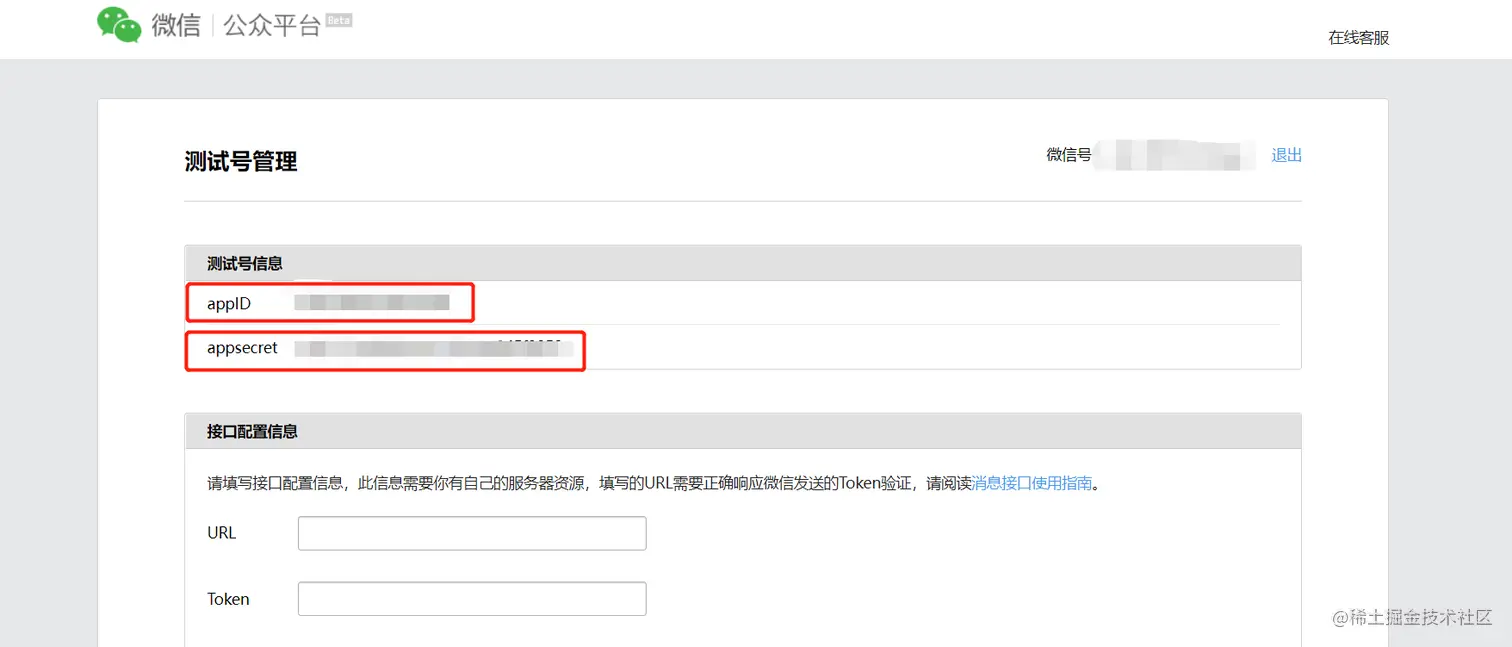Click the appsecret label
The height and width of the screenshot is (647, 1512).
243,348
